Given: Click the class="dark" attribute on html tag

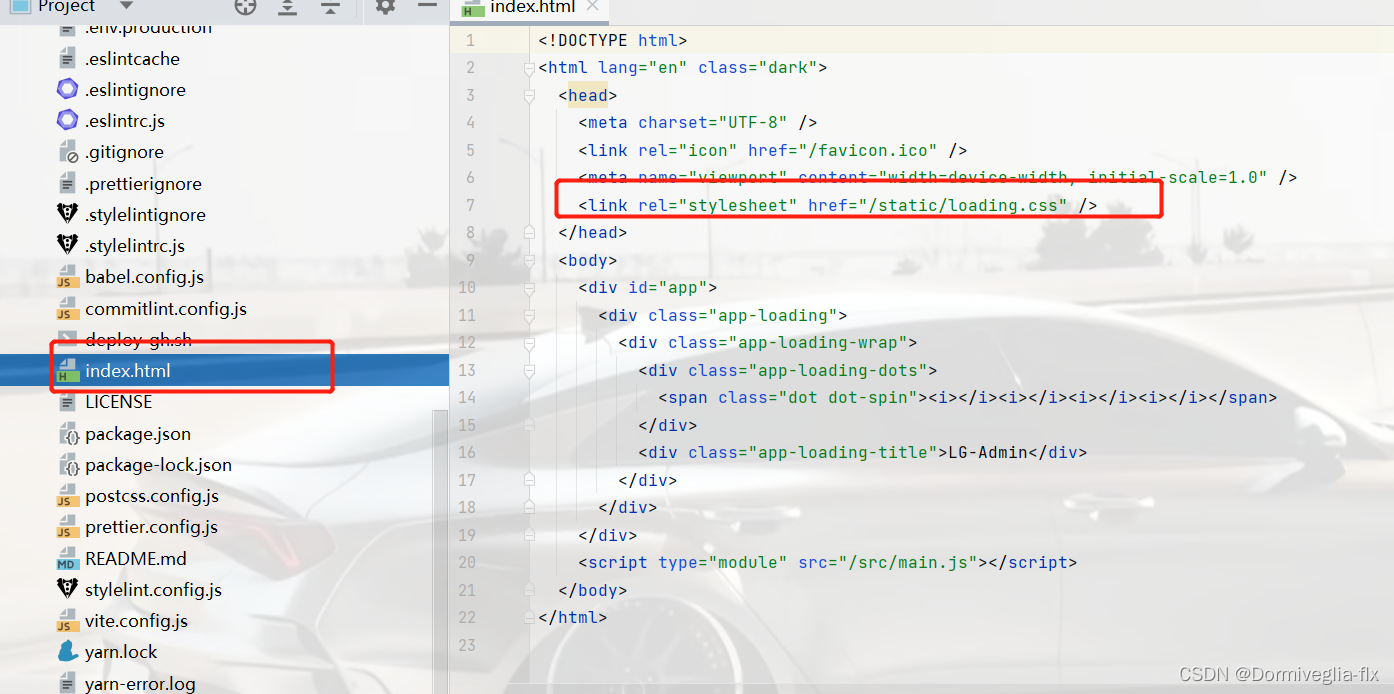Looking at the screenshot, I should pos(758,67).
